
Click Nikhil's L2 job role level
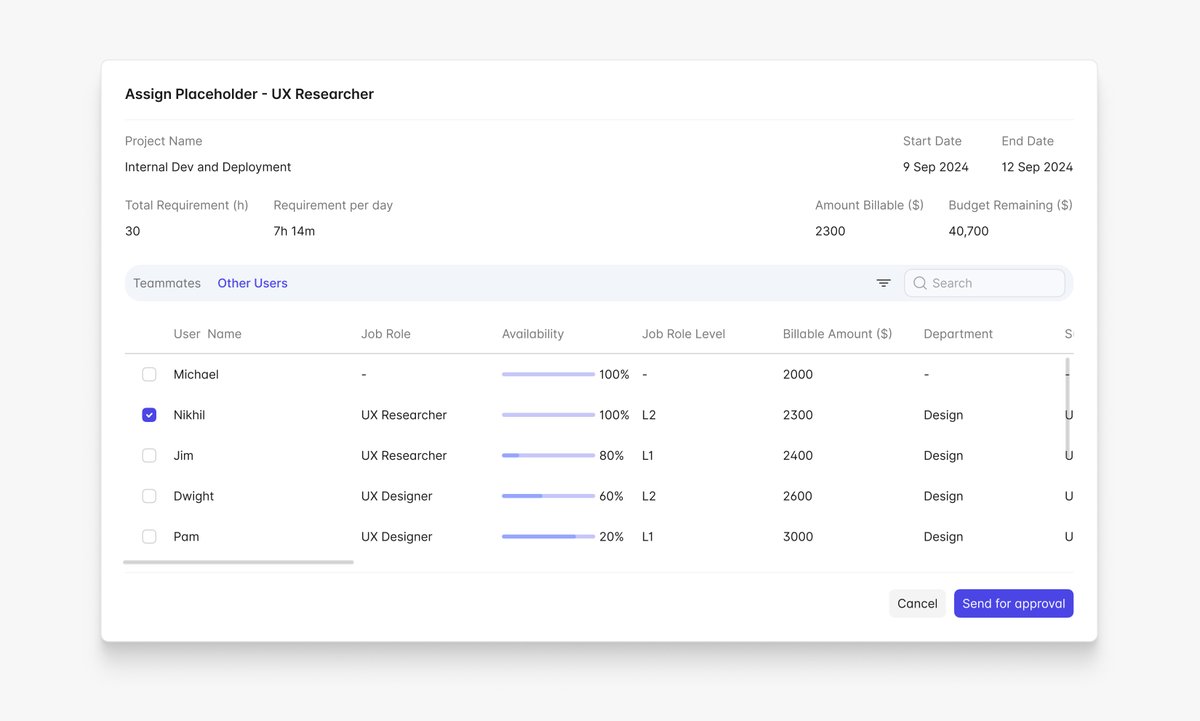pos(649,415)
